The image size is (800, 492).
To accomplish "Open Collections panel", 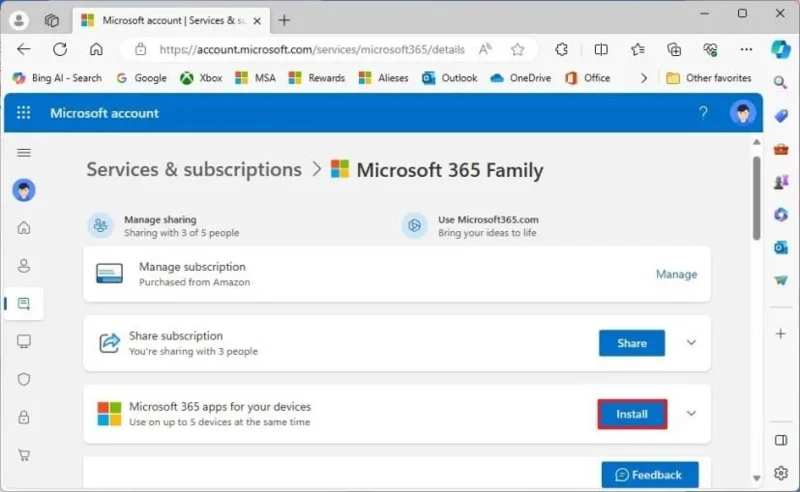I will tap(674, 49).
